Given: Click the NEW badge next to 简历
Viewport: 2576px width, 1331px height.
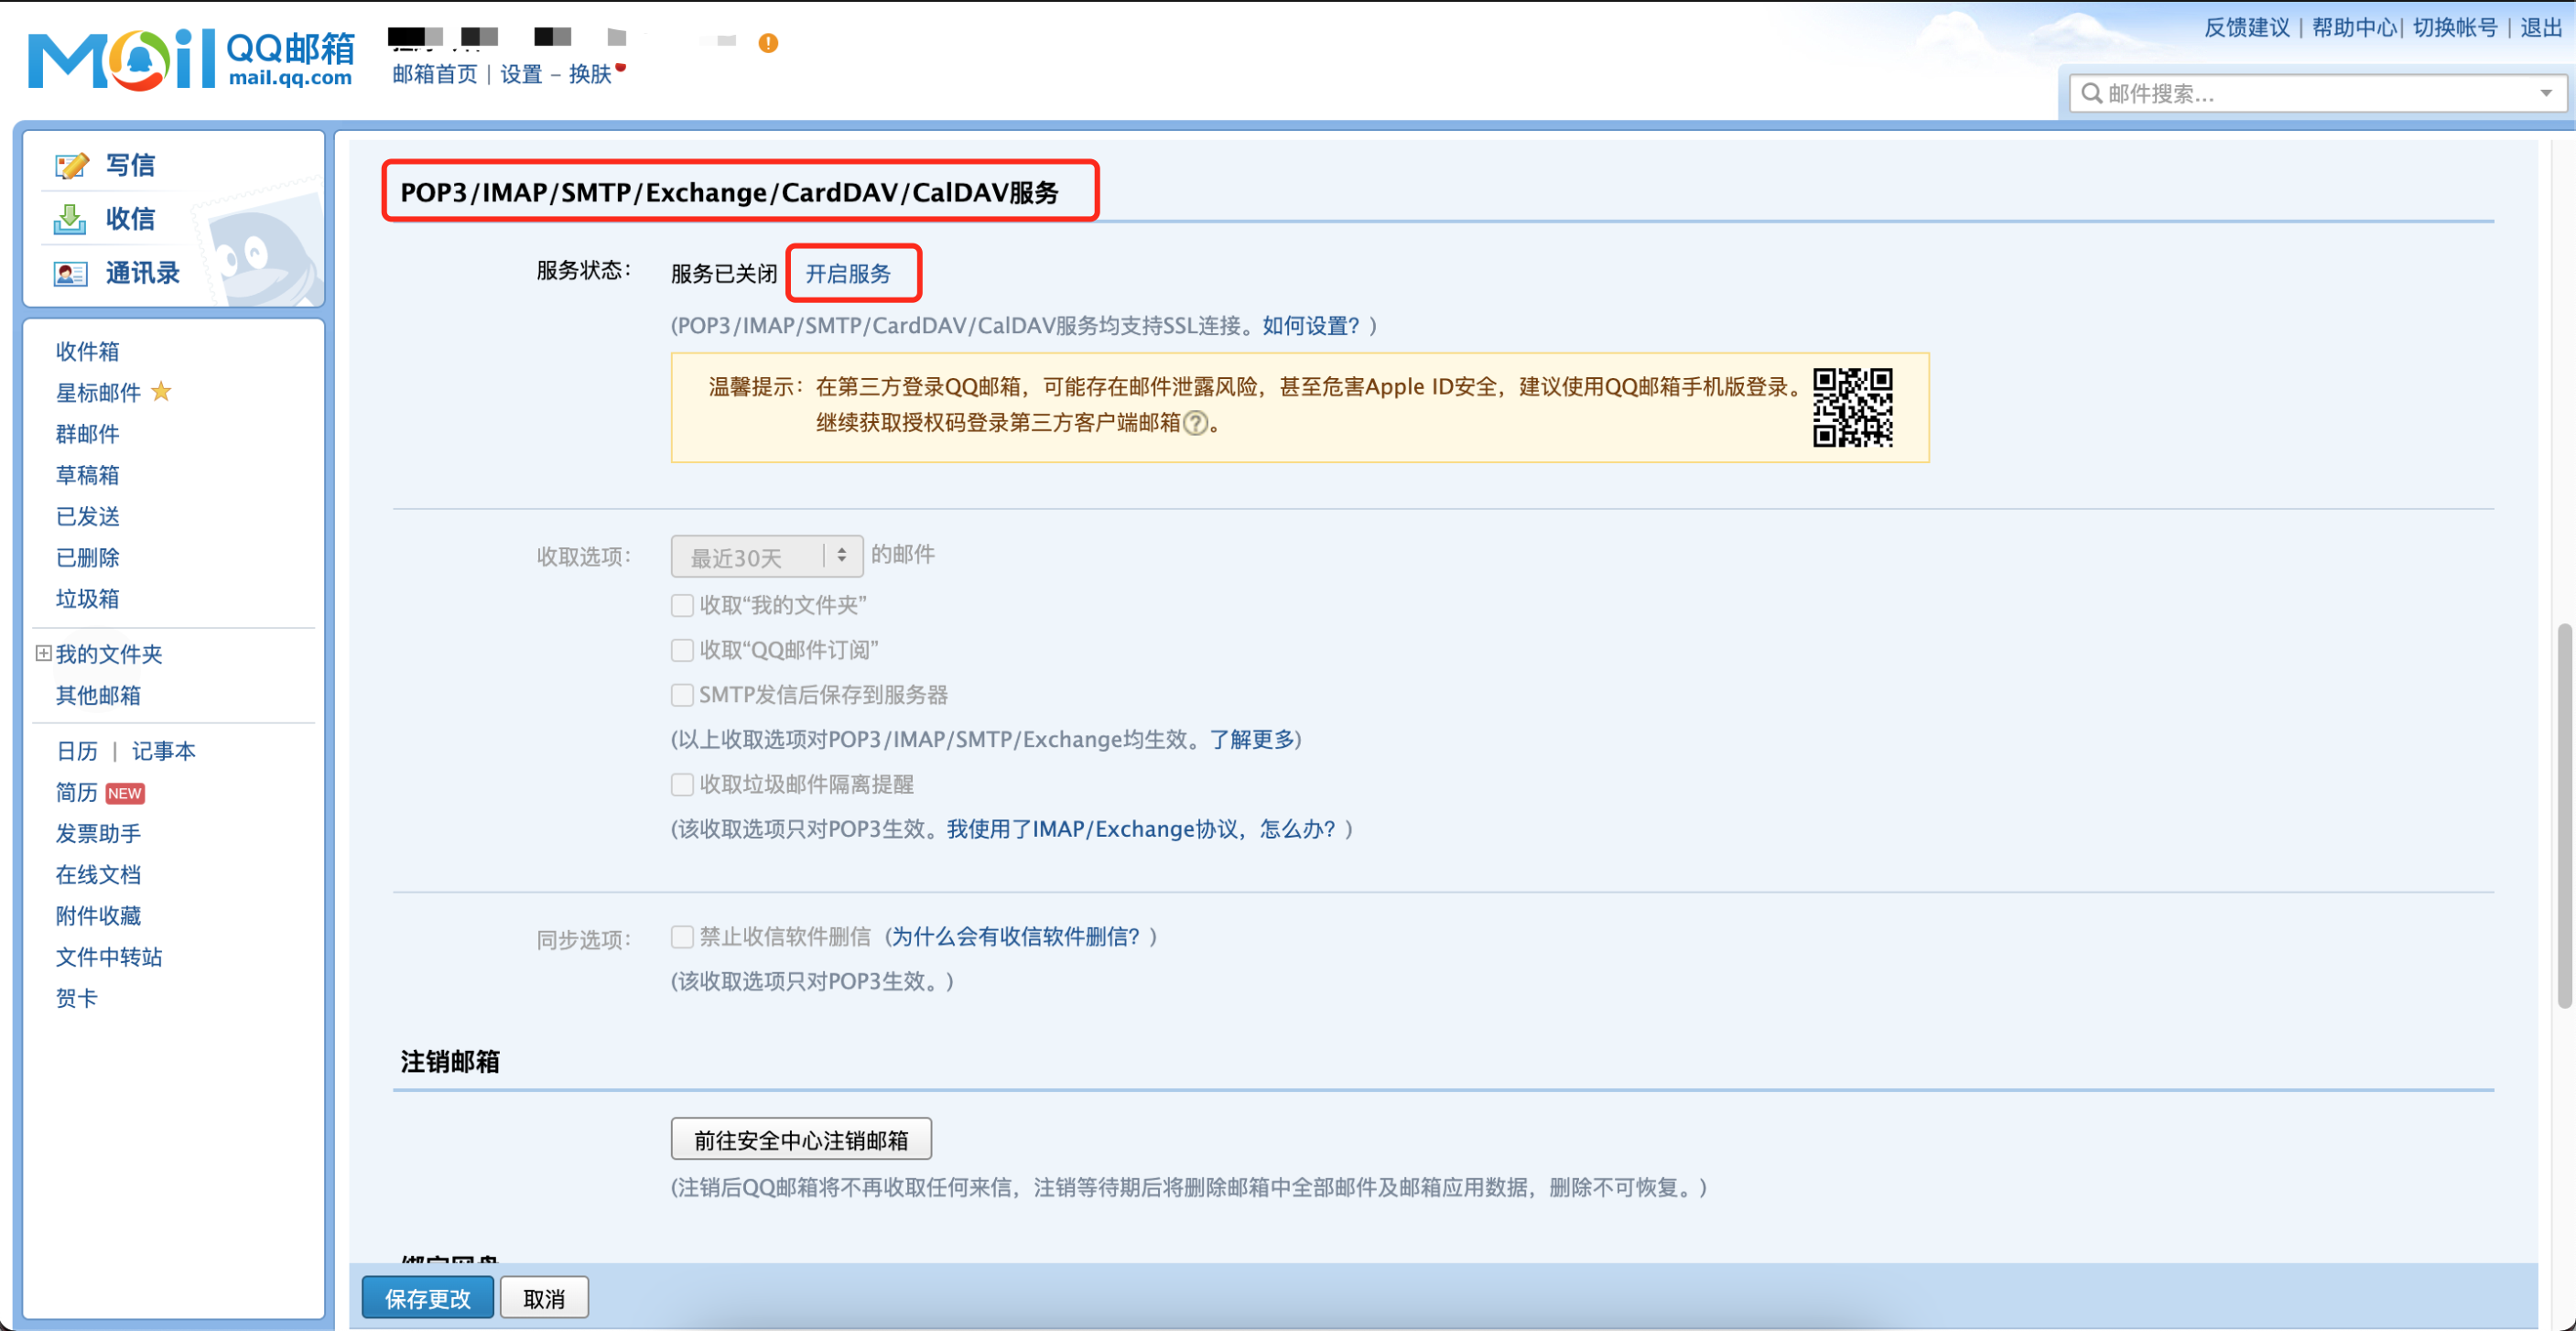Looking at the screenshot, I should click(x=125, y=793).
